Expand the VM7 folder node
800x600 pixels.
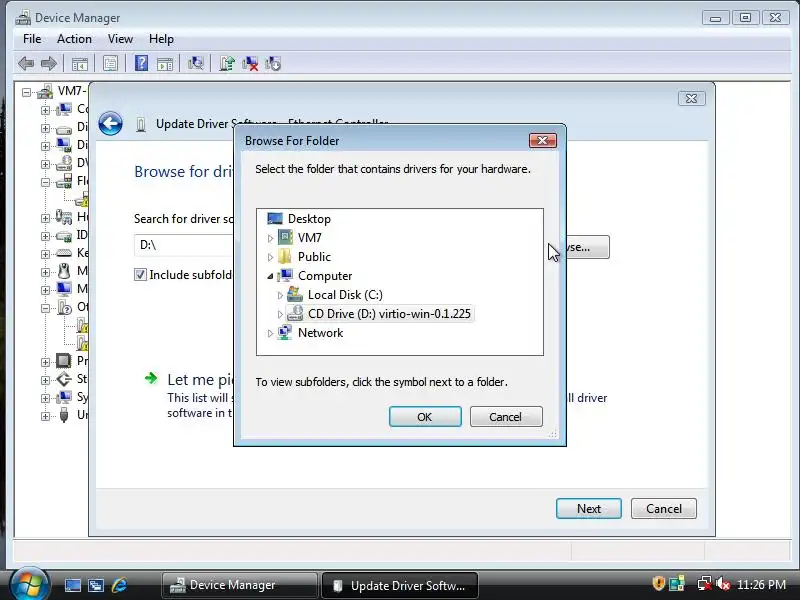[x=270, y=238]
